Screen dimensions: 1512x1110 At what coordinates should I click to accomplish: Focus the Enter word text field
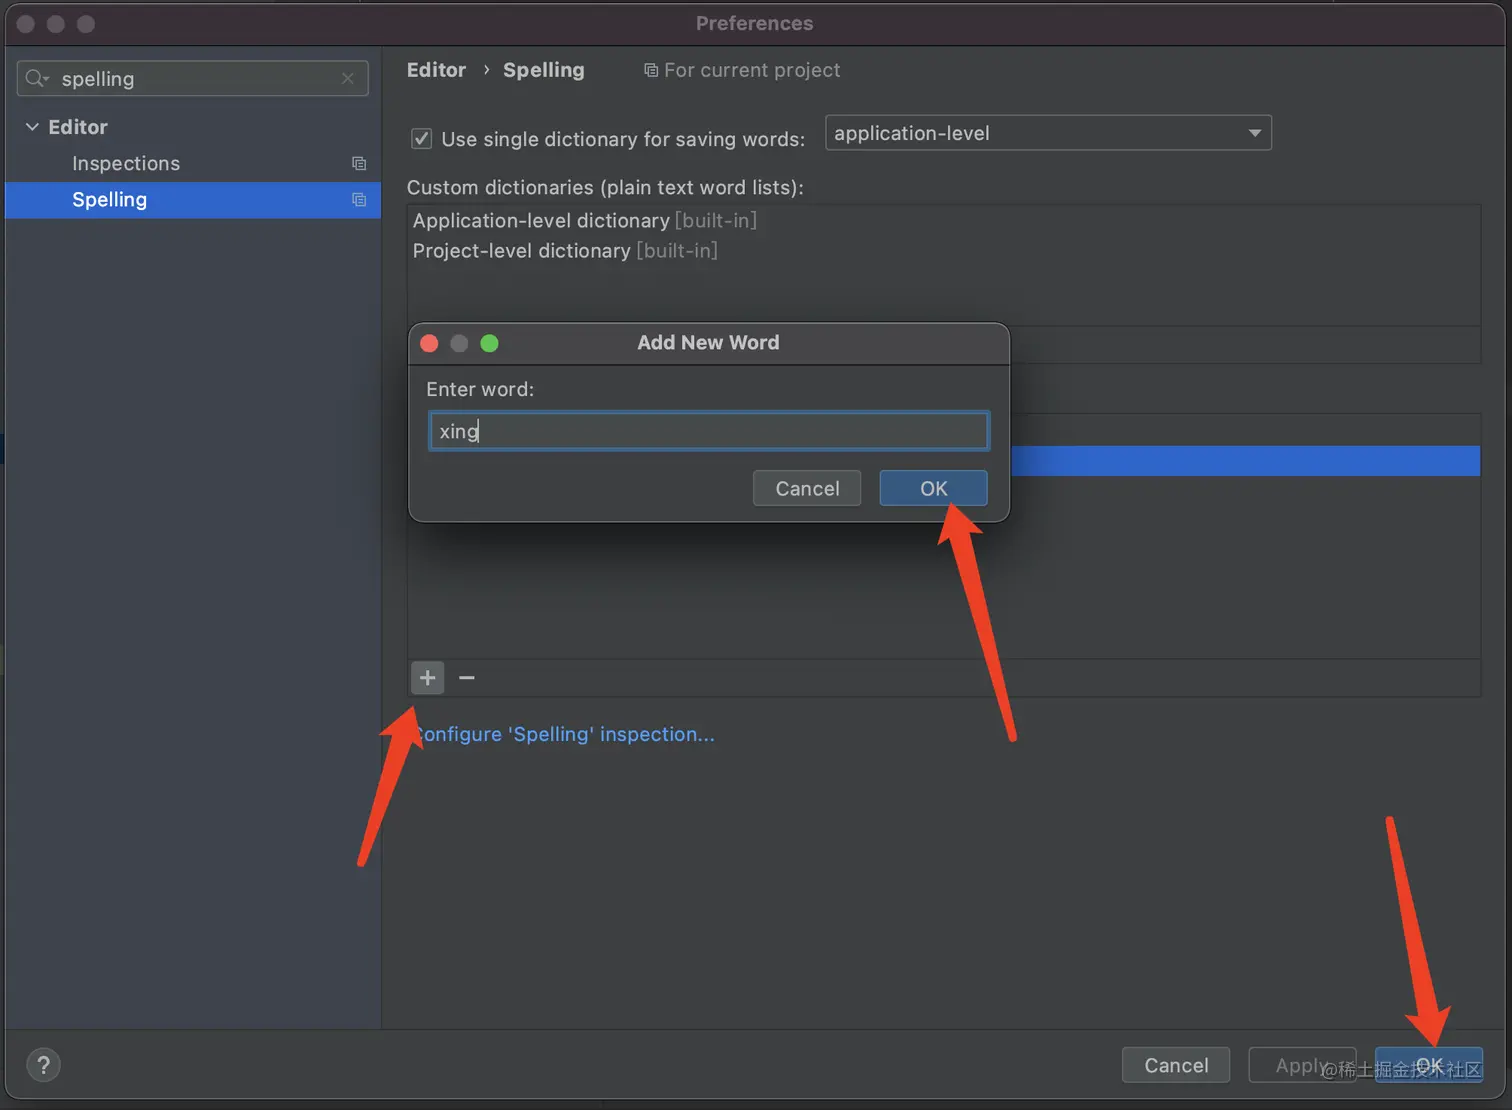coord(709,431)
